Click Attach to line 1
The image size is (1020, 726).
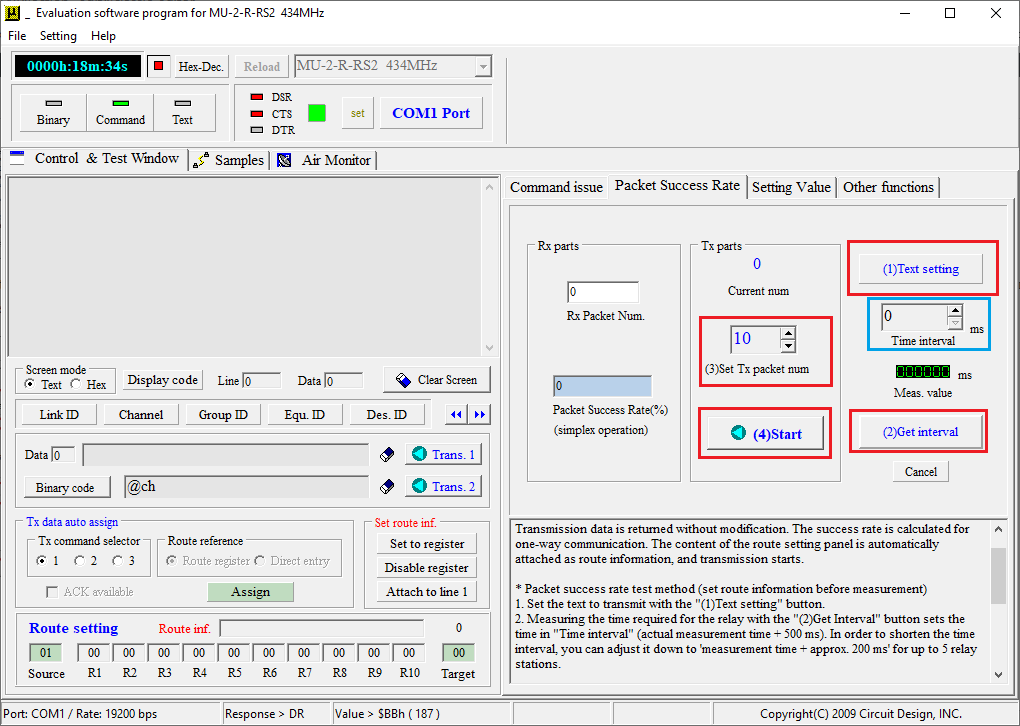point(427,592)
